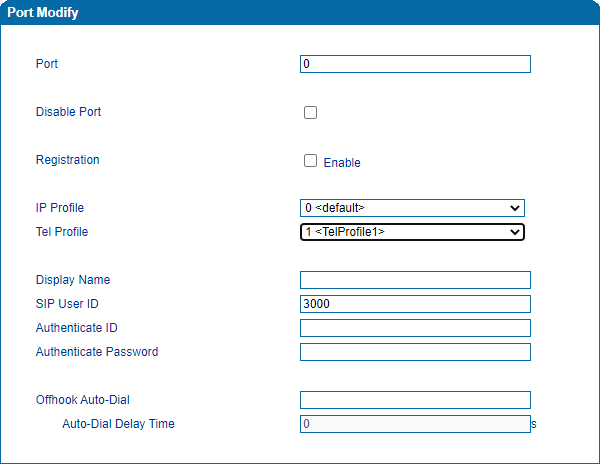This screenshot has width=600, height=464.
Task: Focus the Offhook Auto-Dial input
Action: (414, 400)
